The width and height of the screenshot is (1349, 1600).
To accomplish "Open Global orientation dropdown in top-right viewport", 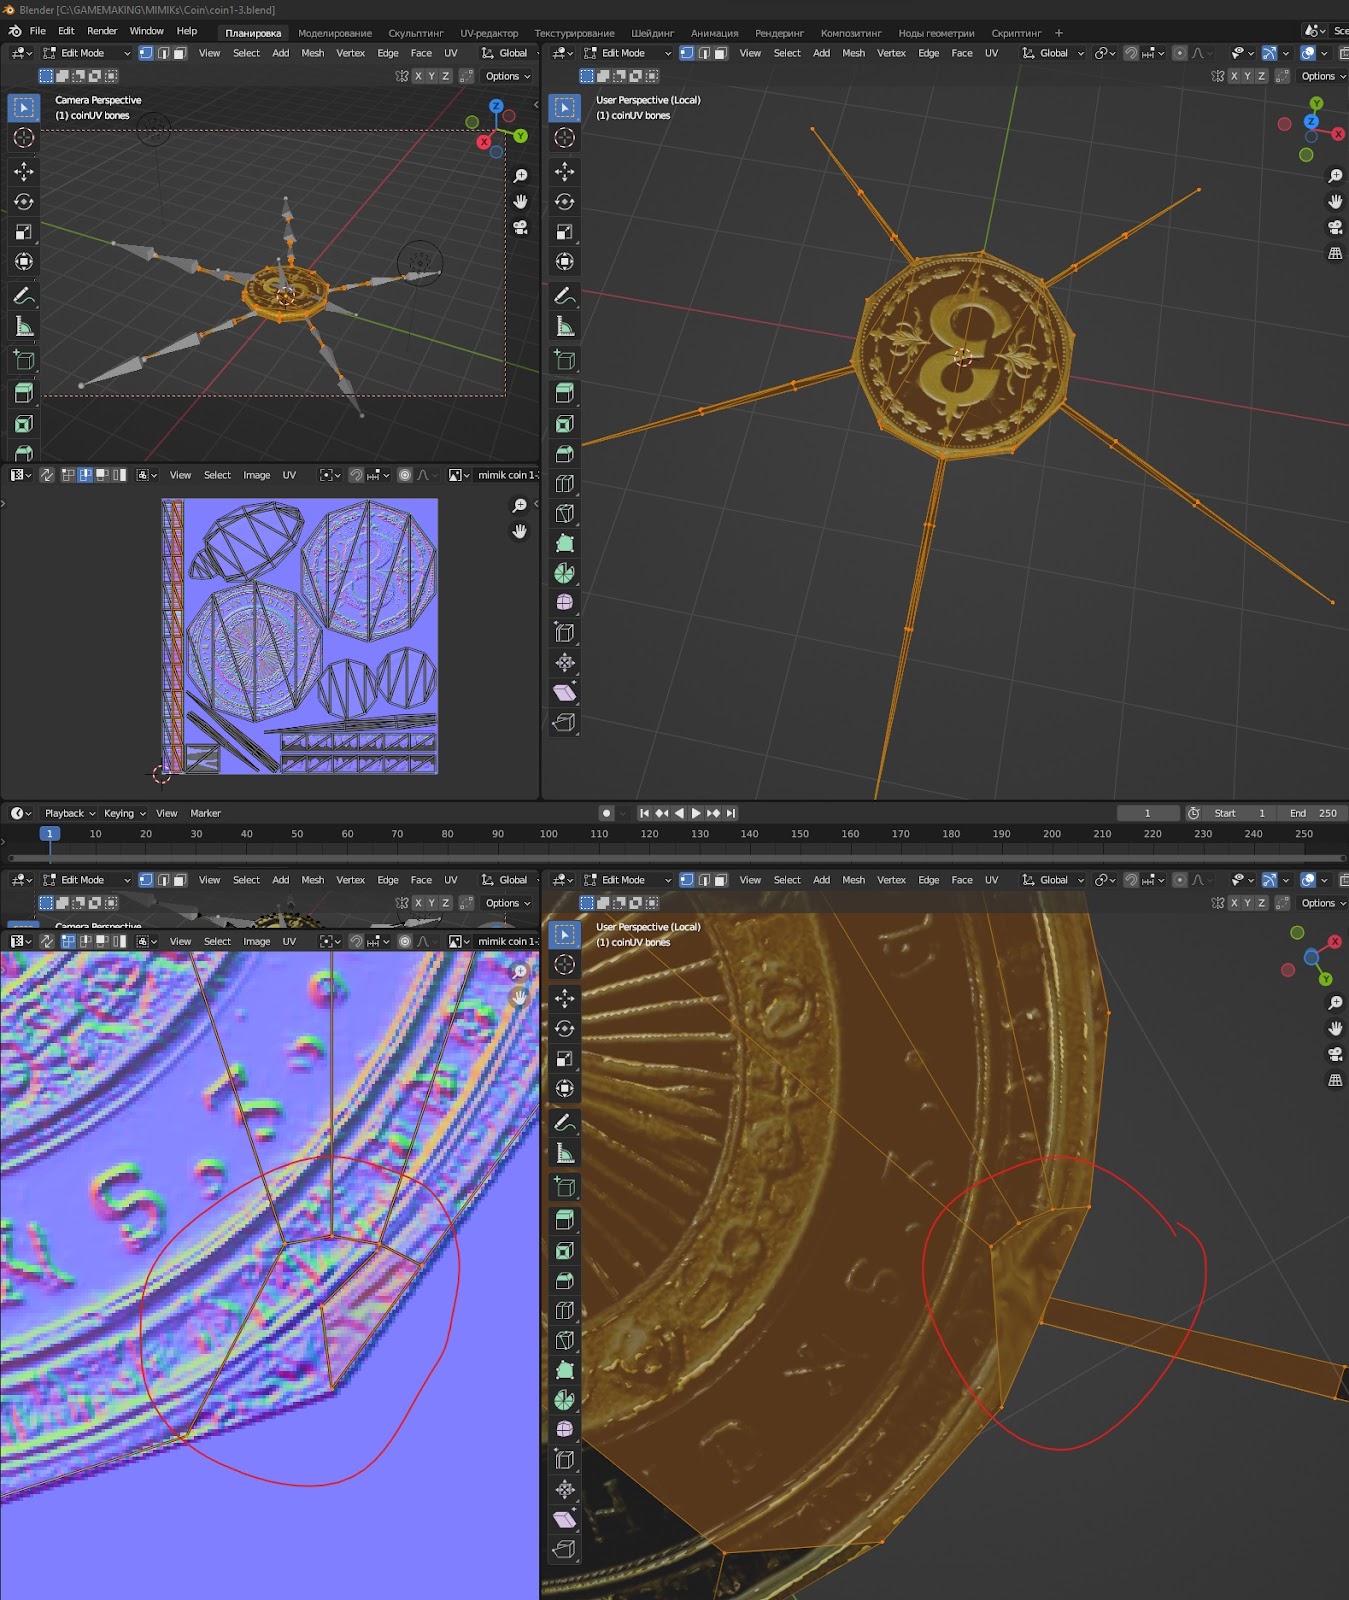I will coord(1054,53).
